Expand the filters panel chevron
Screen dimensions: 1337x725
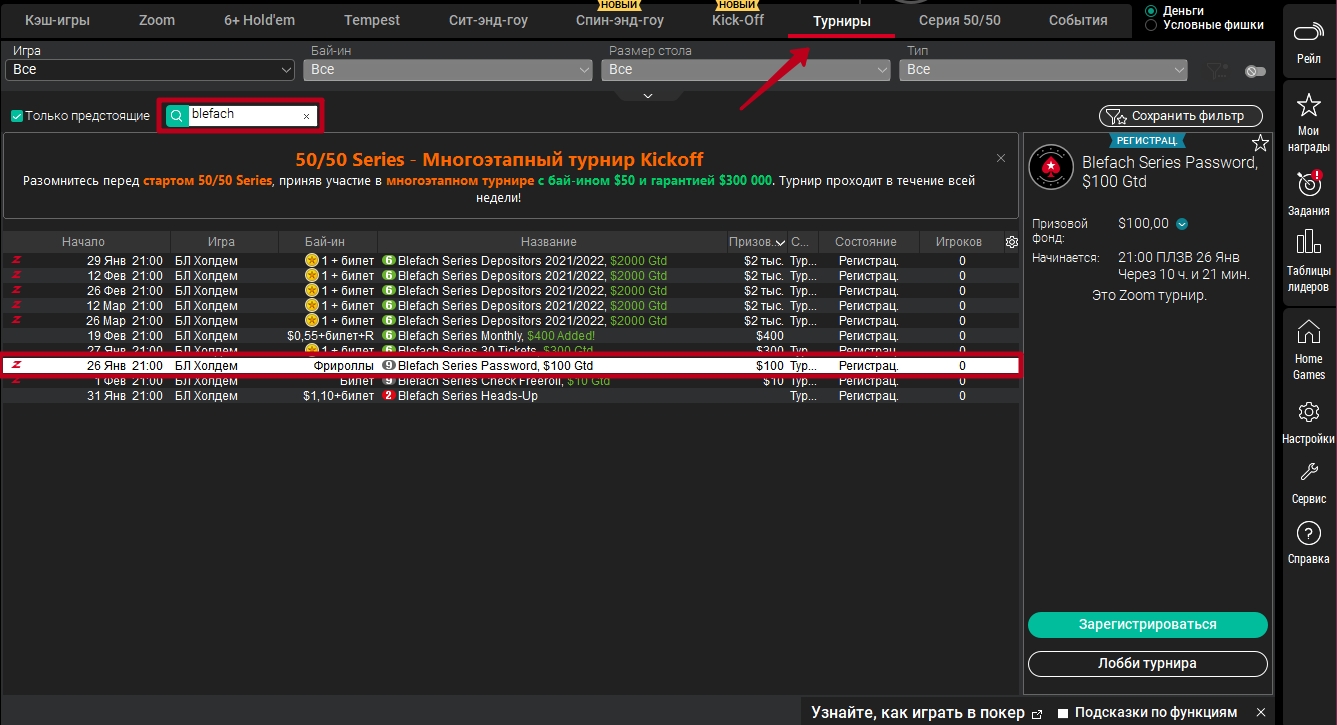648,95
